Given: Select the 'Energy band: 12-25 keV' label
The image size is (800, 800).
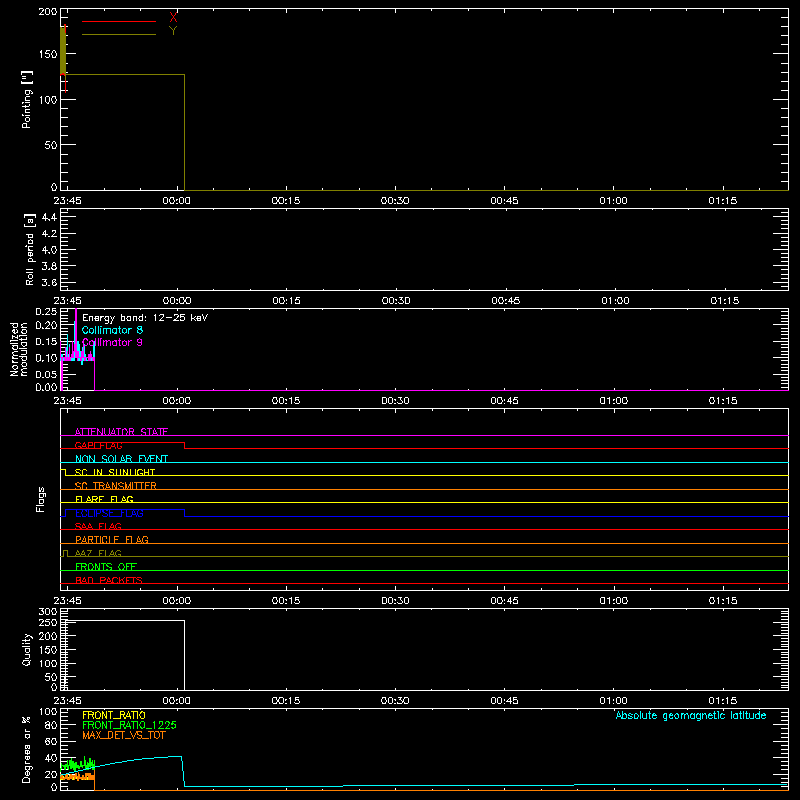Looking at the screenshot, I should pyautogui.click(x=145, y=318).
